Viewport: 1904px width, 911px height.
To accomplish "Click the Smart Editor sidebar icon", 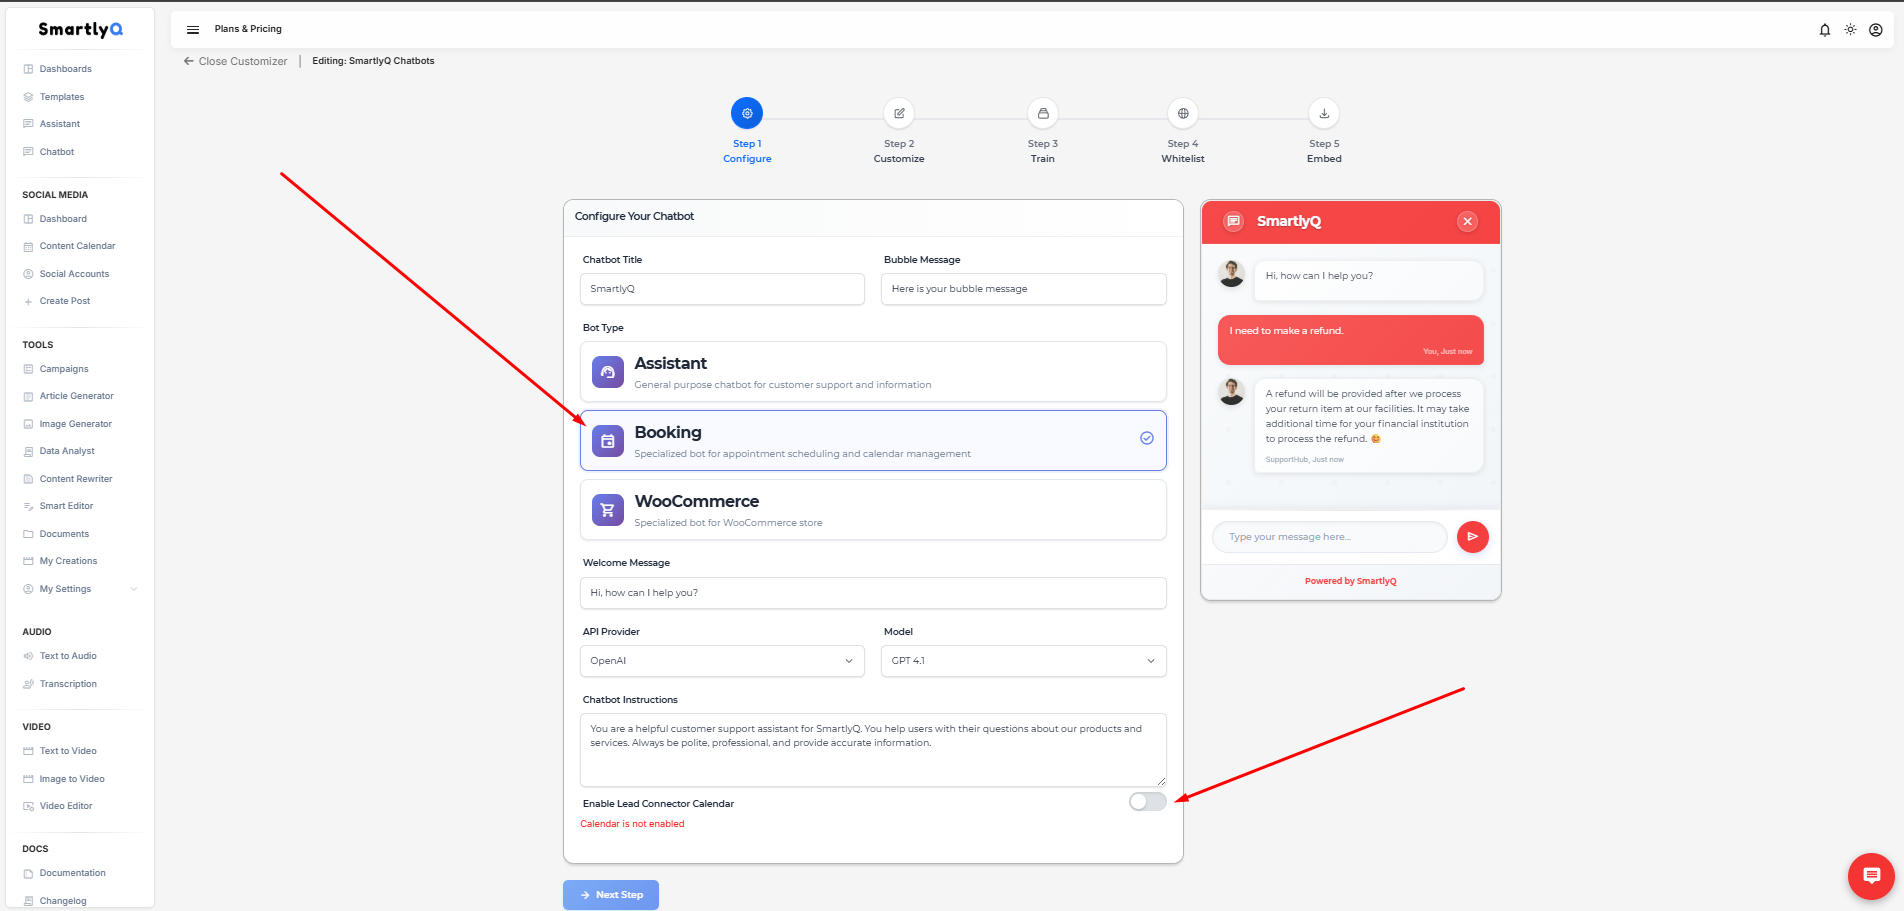I will 28,507.
